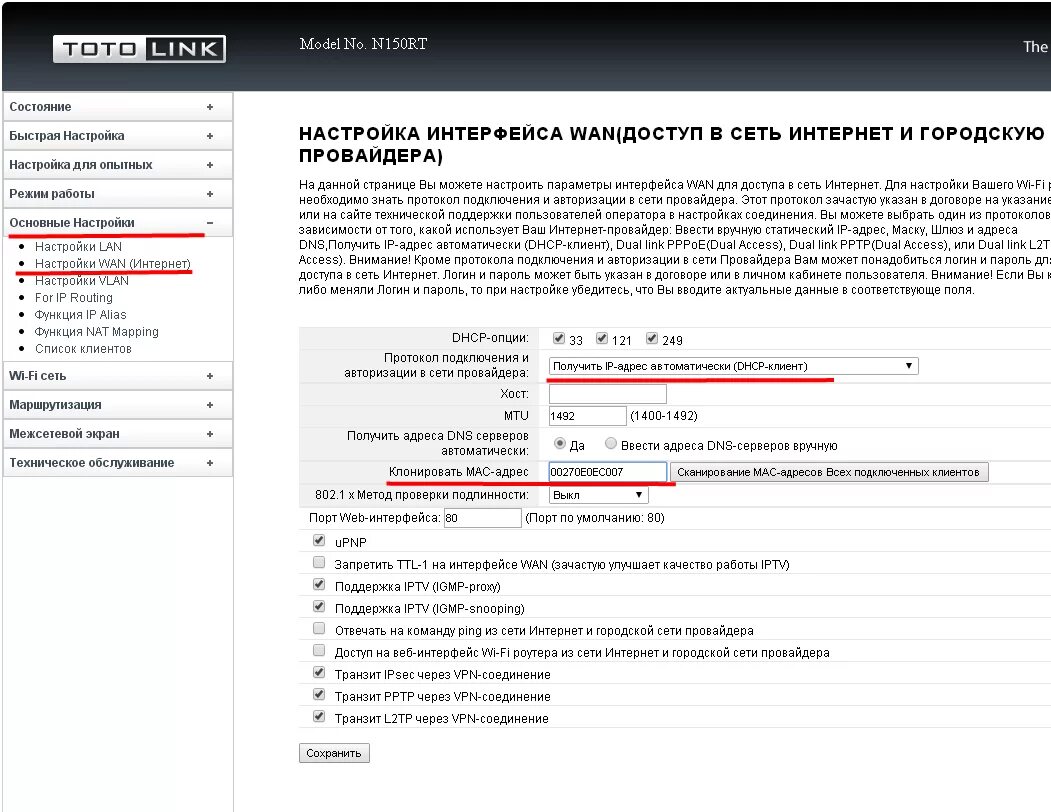Screen dimensions: 1051x812
Task: Open Настройки VLAN page
Action: click(x=82, y=280)
